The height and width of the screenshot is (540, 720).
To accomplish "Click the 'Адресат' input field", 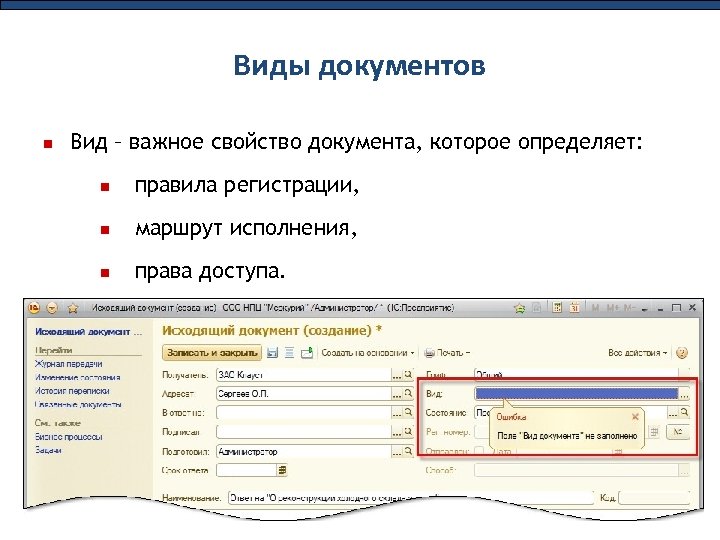I will coord(303,394).
